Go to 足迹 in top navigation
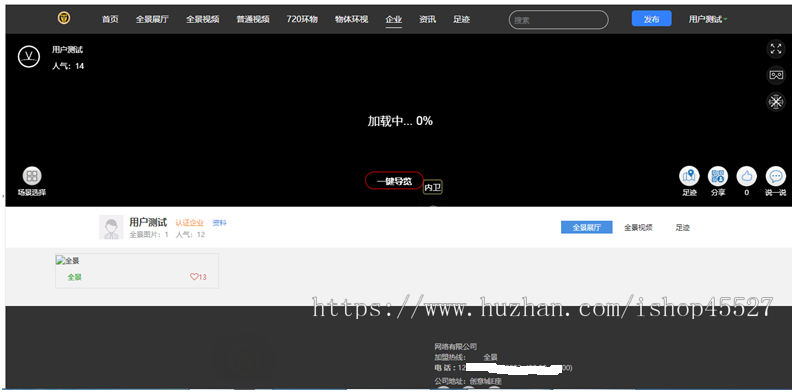The width and height of the screenshot is (794, 392). click(x=461, y=19)
